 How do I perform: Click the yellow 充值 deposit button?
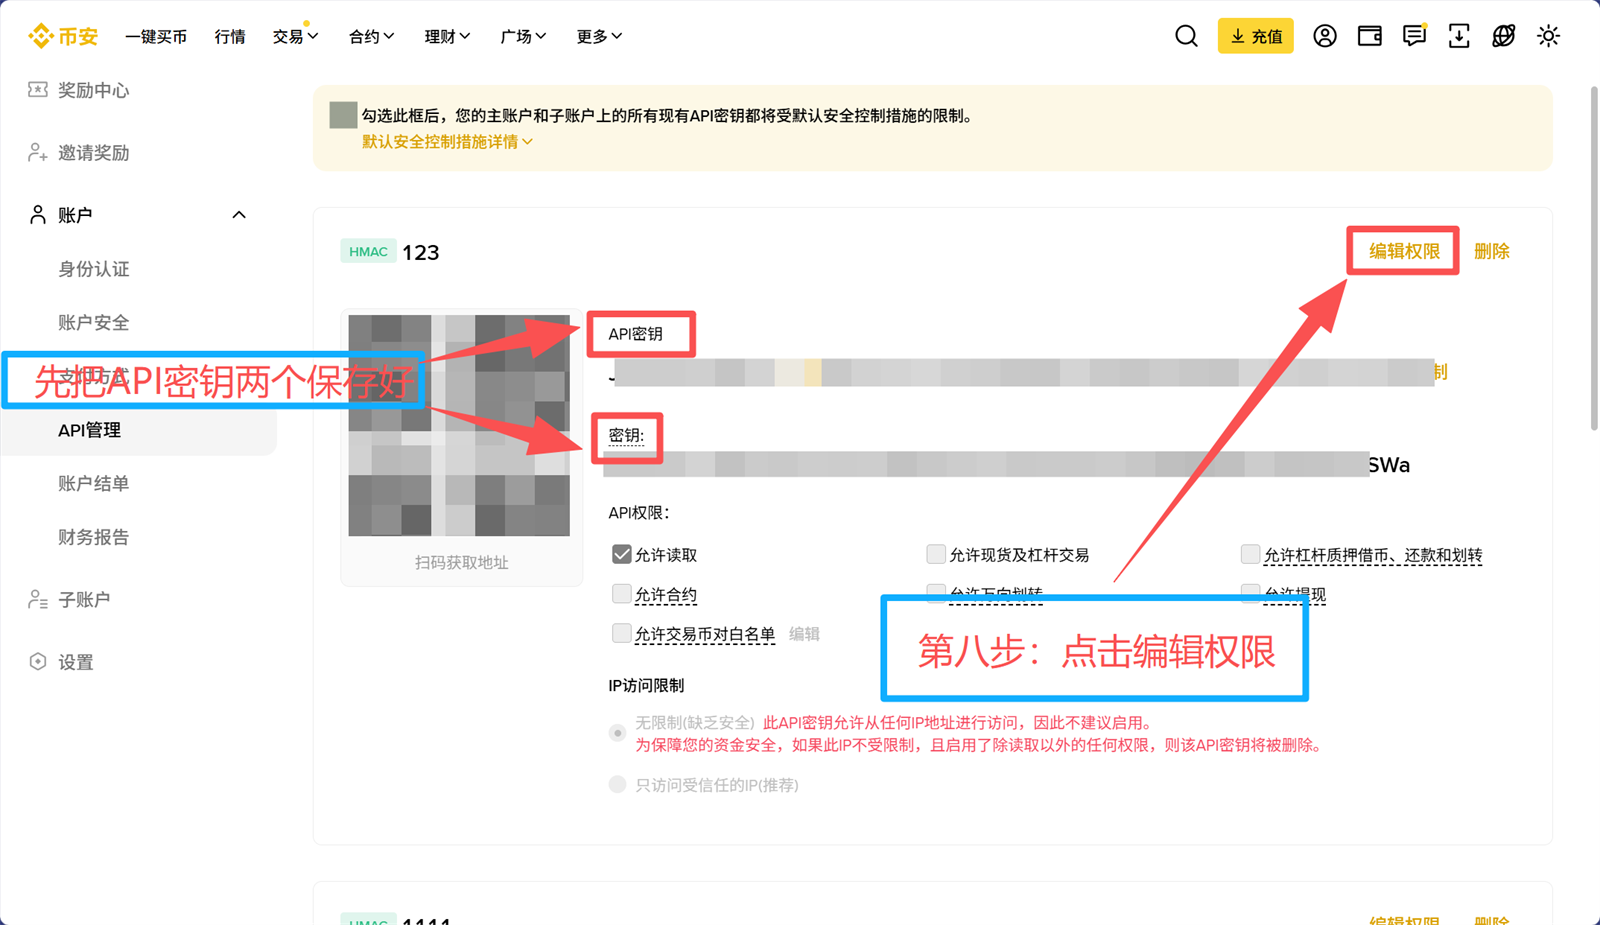click(1256, 36)
